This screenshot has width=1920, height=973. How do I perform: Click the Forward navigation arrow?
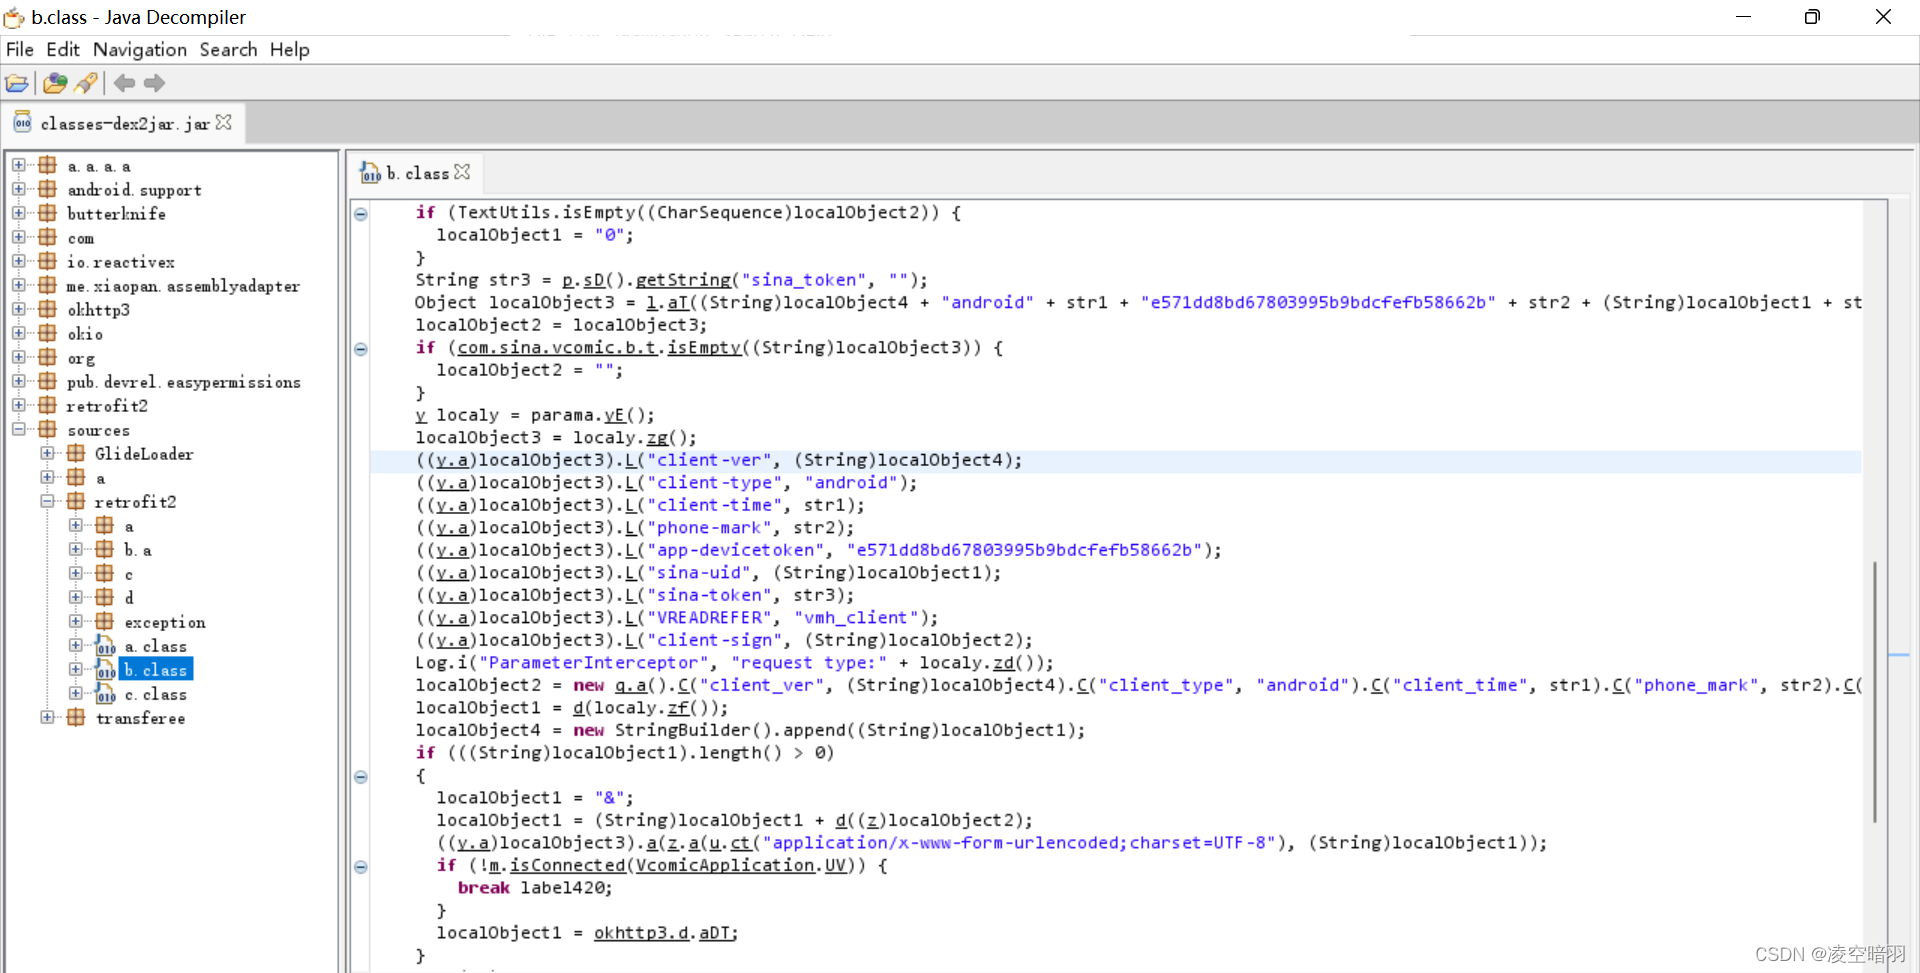tap(154, 83)
